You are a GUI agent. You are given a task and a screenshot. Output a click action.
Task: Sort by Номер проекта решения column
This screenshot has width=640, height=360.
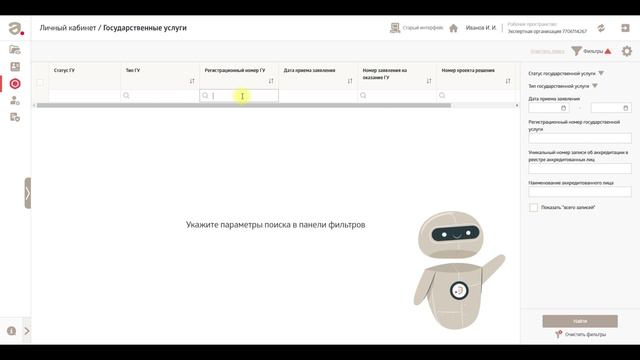508,81
